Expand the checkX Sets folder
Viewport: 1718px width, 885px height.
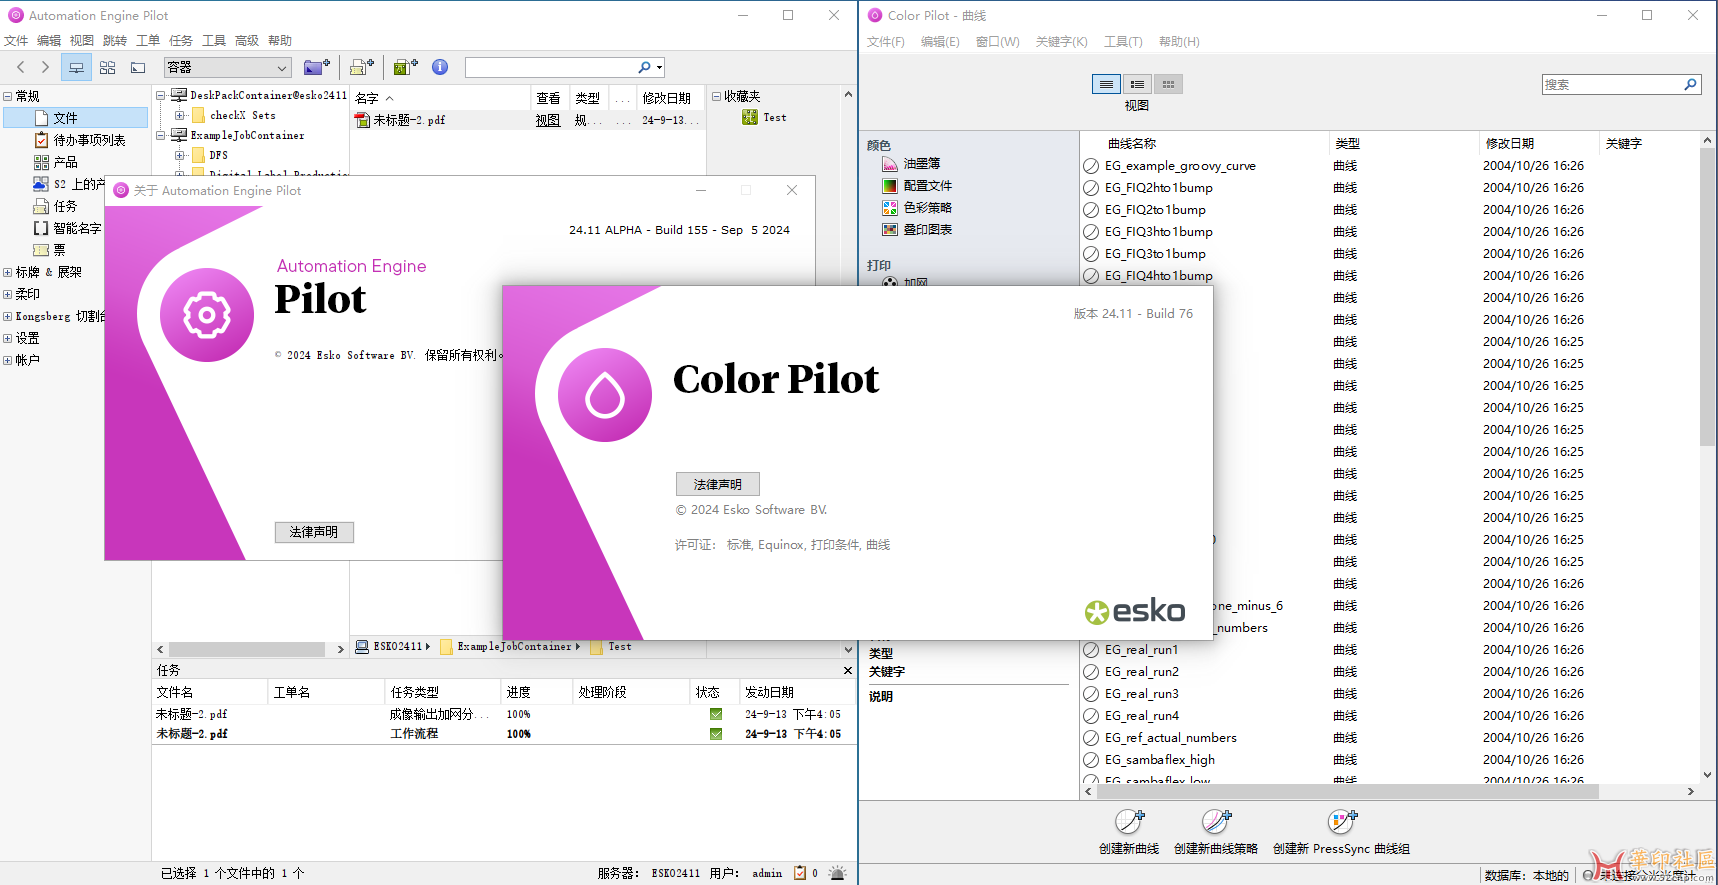[180, 115]
